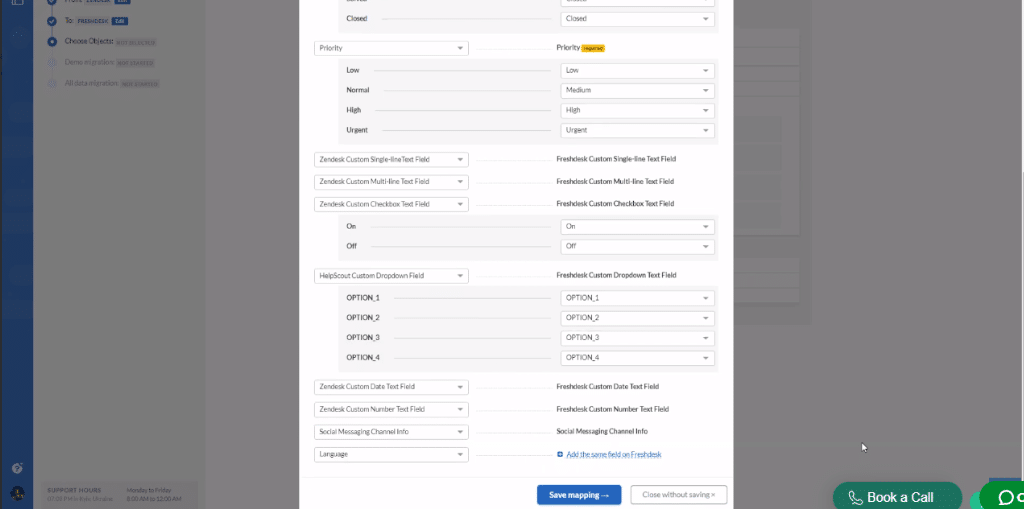Open the OPTION_3 target dropdown
This screenshot has height=509, width=1024.
click(637, 338)
